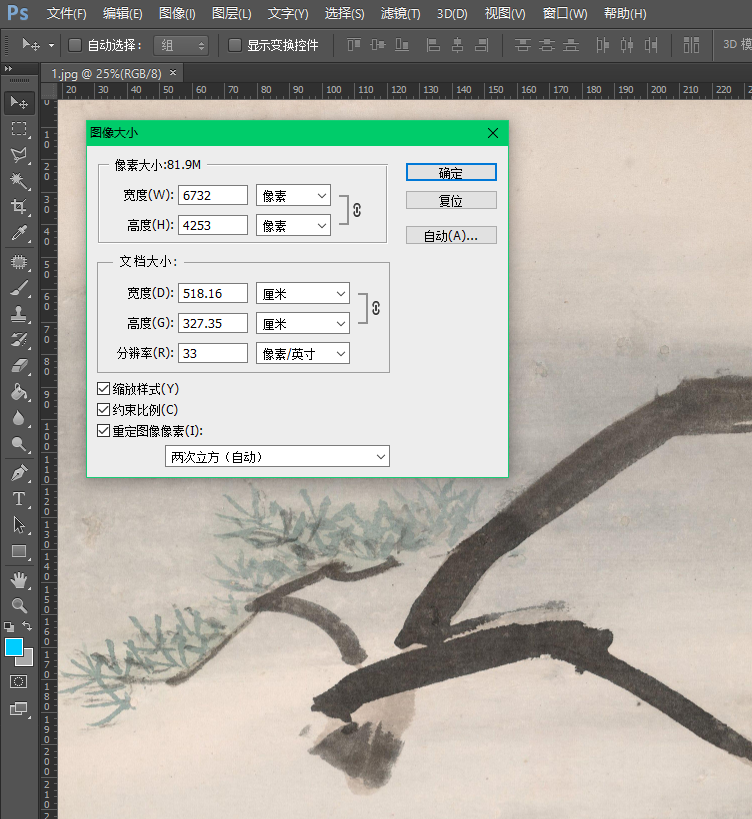This screenshot has height=819, width=752.
Task: Toggle document size chain link
Action: point(376,308)
